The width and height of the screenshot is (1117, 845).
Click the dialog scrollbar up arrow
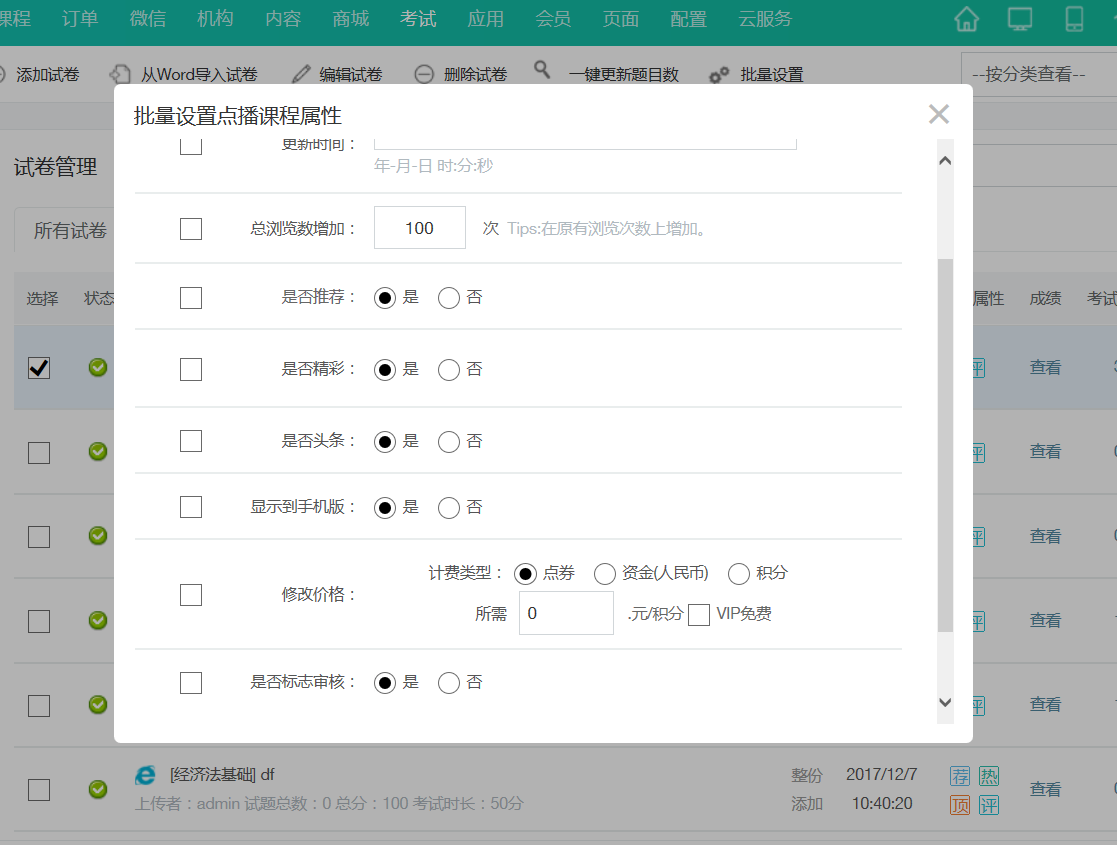[945, 160]
